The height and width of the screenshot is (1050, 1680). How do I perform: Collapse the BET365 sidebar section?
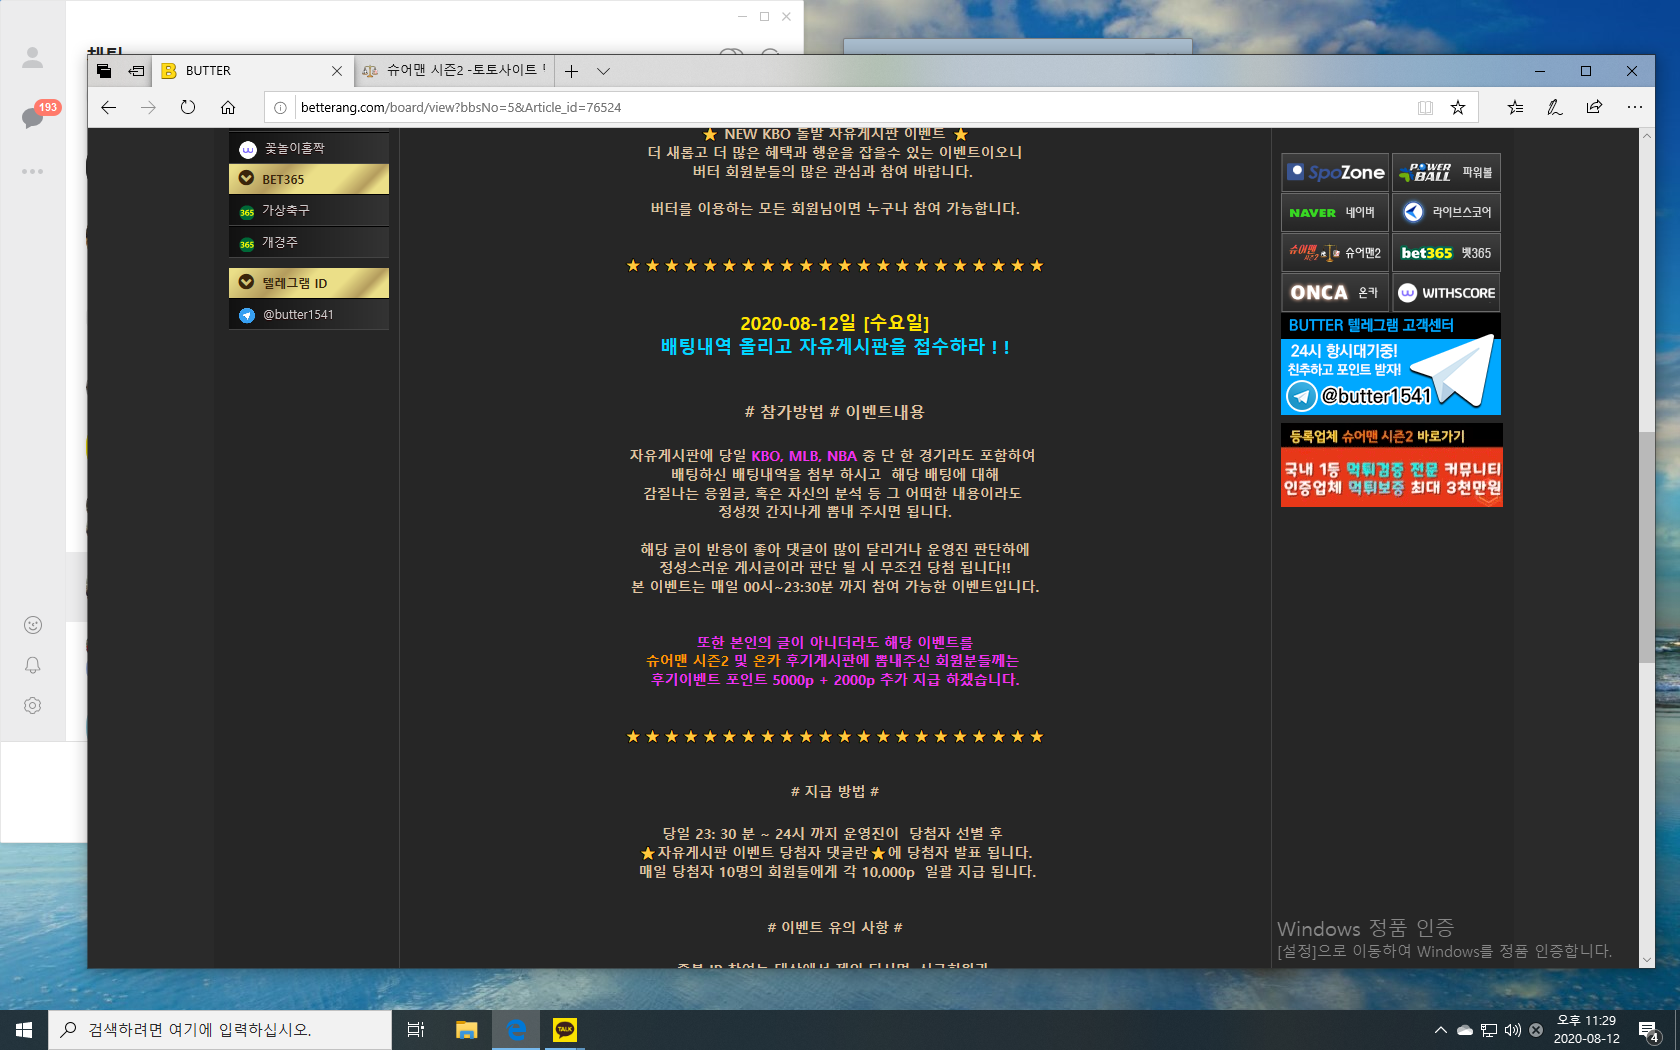(246, 179)
